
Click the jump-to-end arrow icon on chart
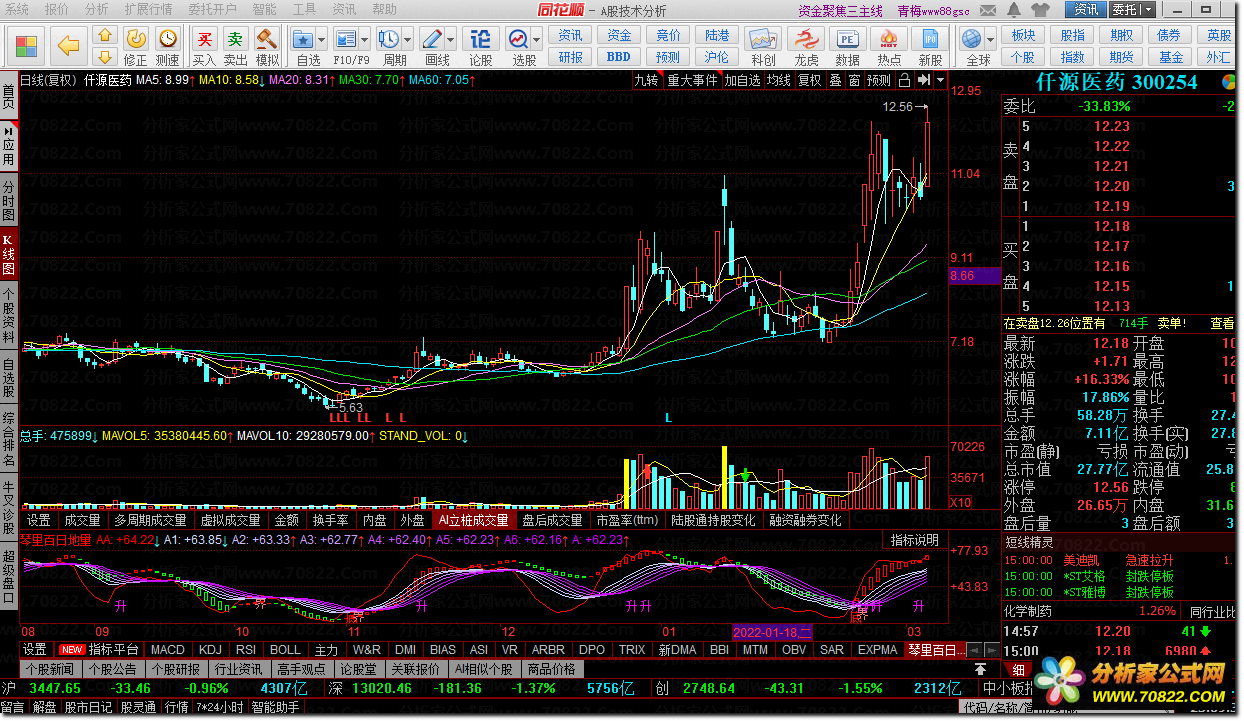(x=923, y=80)
